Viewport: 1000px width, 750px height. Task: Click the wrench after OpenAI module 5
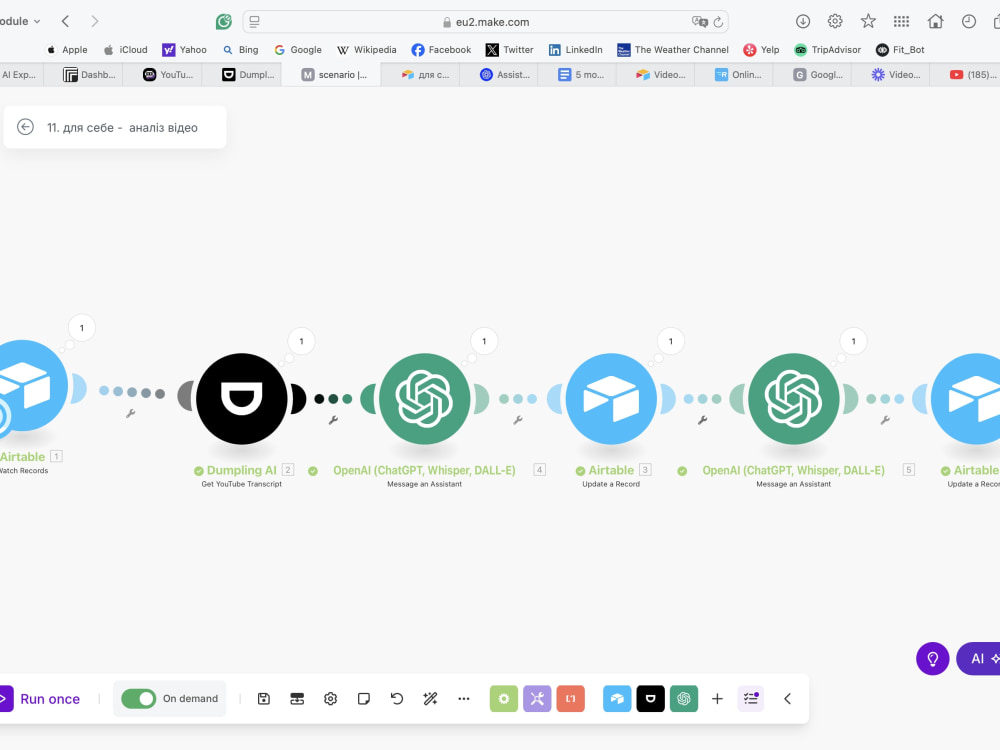point(885,420)
